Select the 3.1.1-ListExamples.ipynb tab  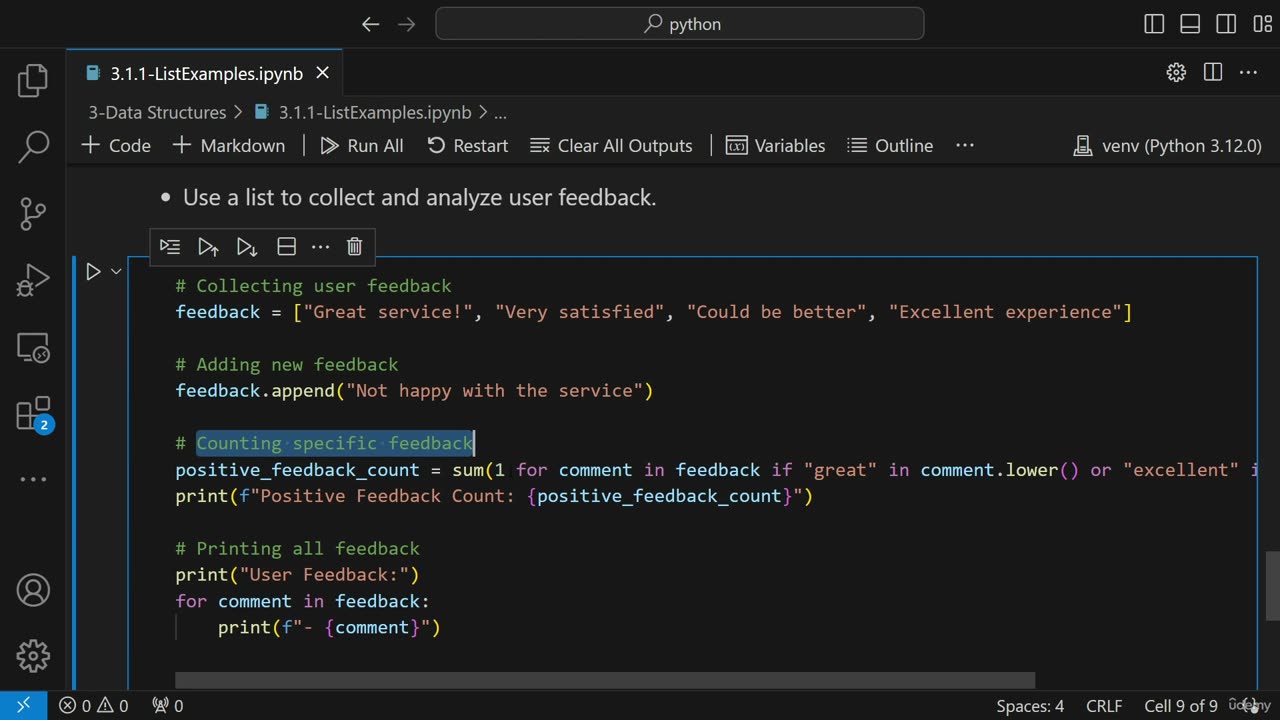click(x=206, y=73)
